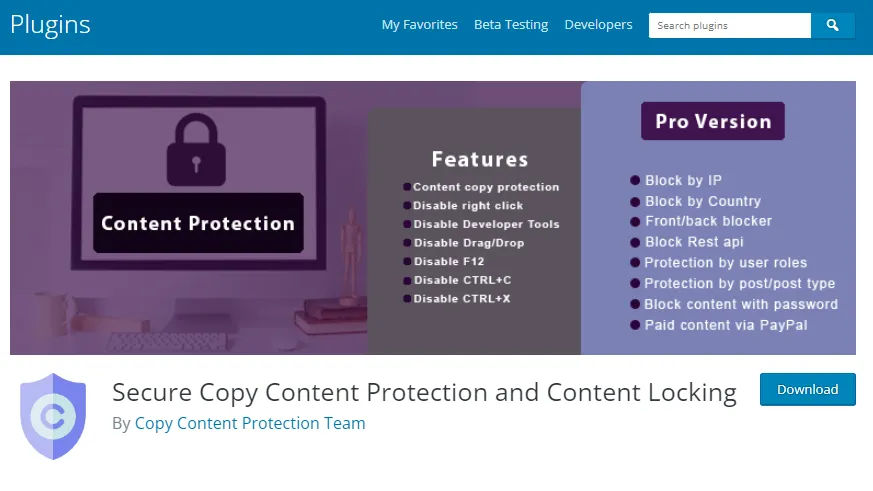Open the Developers menu link

[598, 25]
